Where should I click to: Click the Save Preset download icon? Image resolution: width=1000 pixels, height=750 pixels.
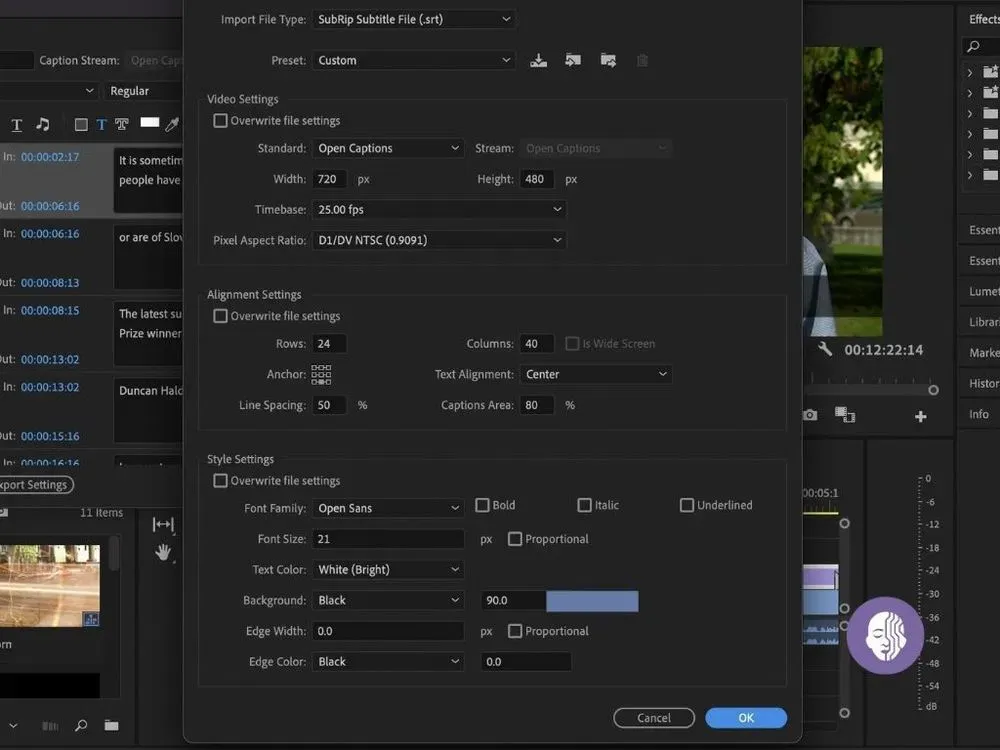click(538, 61)
